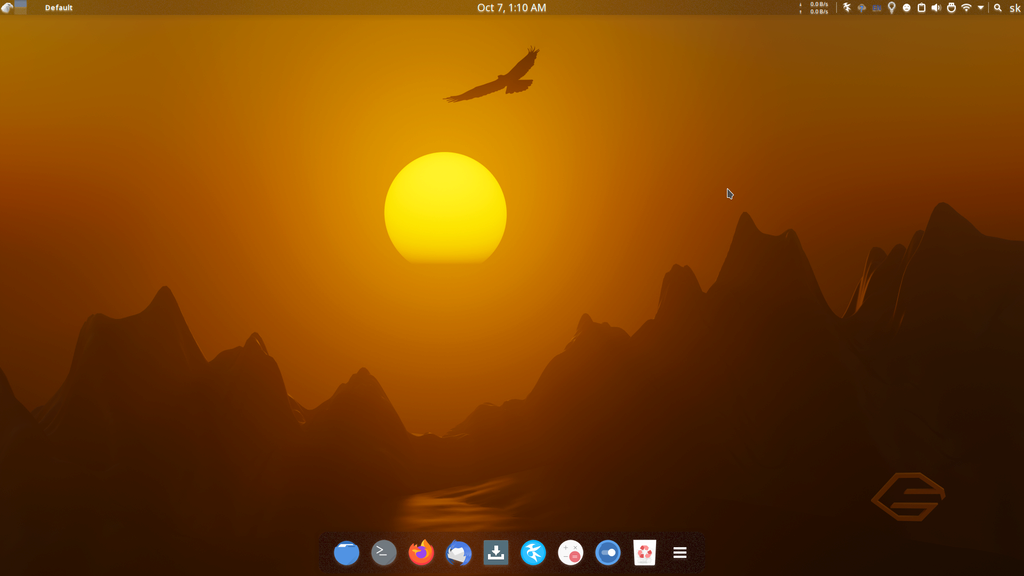The height and width of the screenshot is (576, 1024).
Task: Mute audio via the speaker icon in panel
Action: coord(936,8)
